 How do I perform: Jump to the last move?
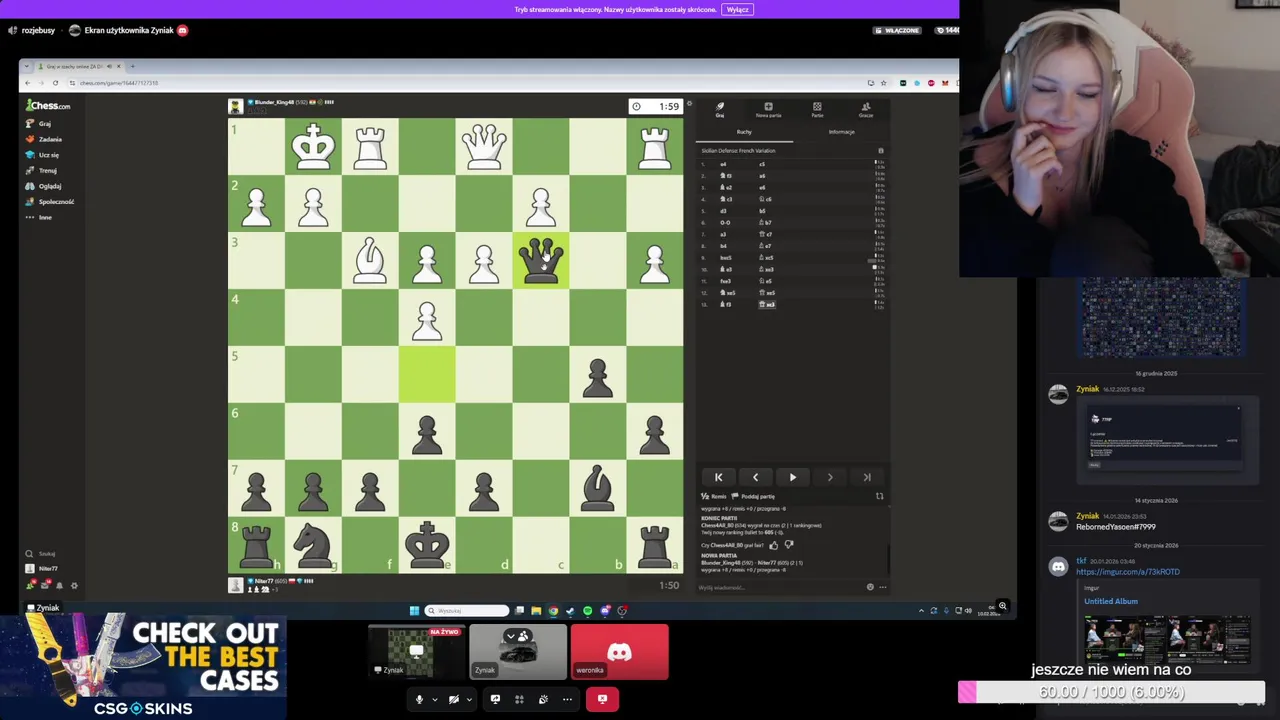867,477
